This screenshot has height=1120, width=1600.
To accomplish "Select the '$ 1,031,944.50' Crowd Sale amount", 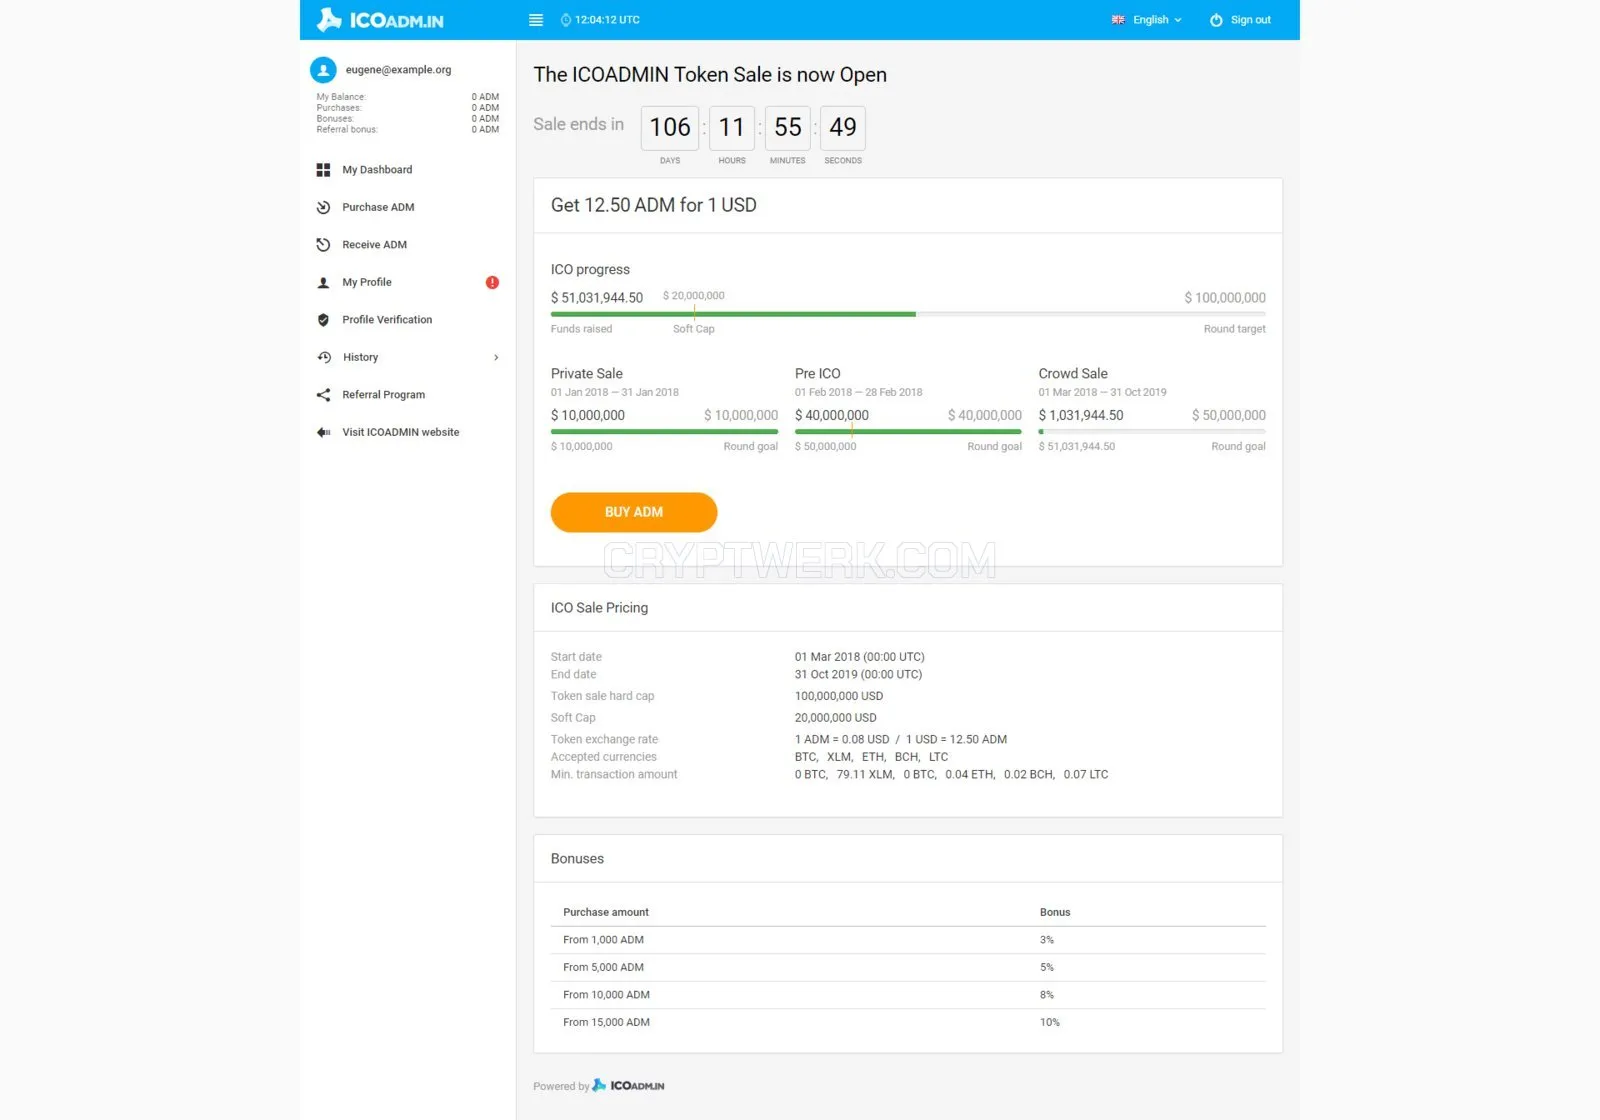I will tap(1081, 415).
